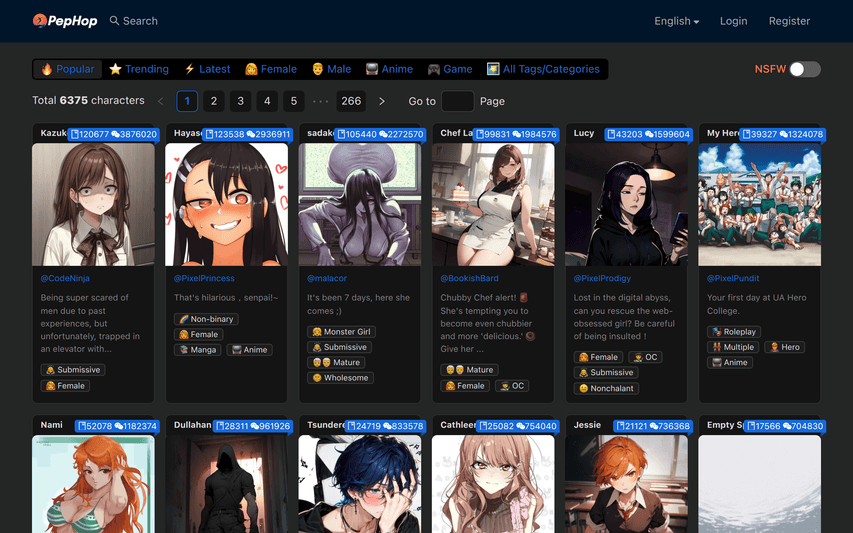Open the English language dropdown

676,21
